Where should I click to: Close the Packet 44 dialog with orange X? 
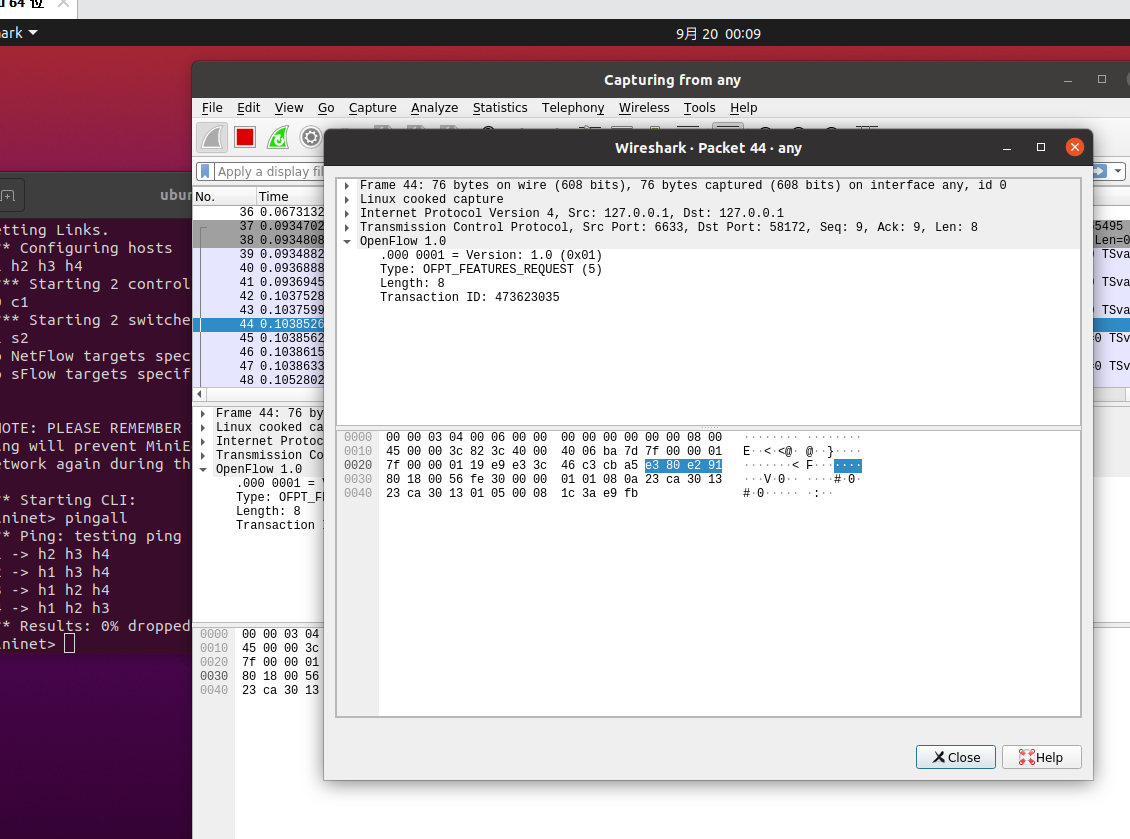1075,147
